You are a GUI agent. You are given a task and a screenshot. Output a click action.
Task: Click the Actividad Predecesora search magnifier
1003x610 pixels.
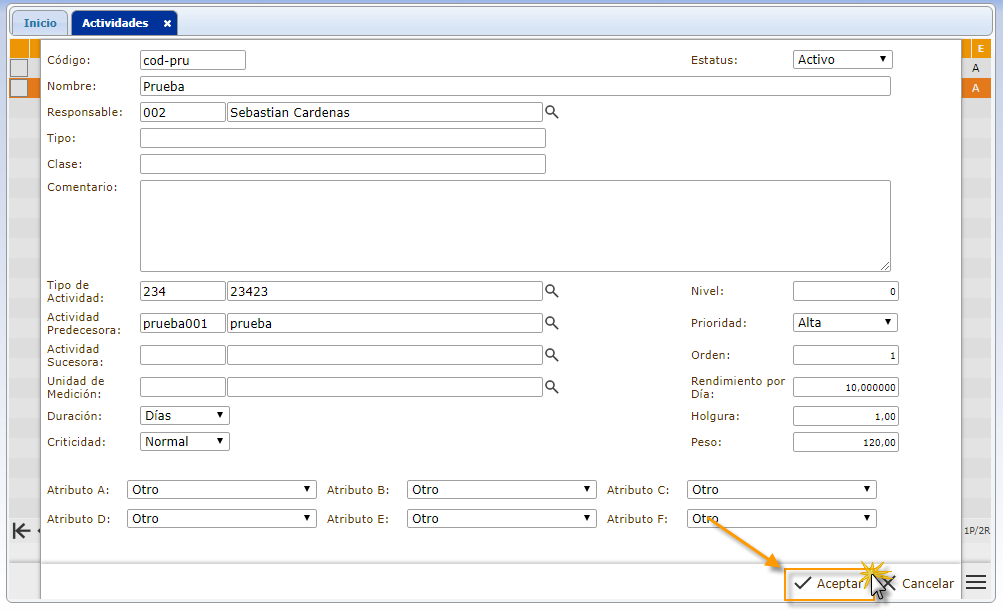[x=551, y=323]
